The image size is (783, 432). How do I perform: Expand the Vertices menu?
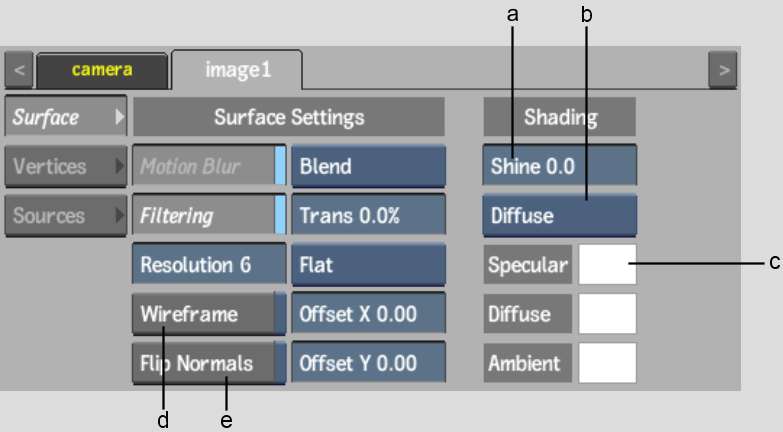coord(65,166)
